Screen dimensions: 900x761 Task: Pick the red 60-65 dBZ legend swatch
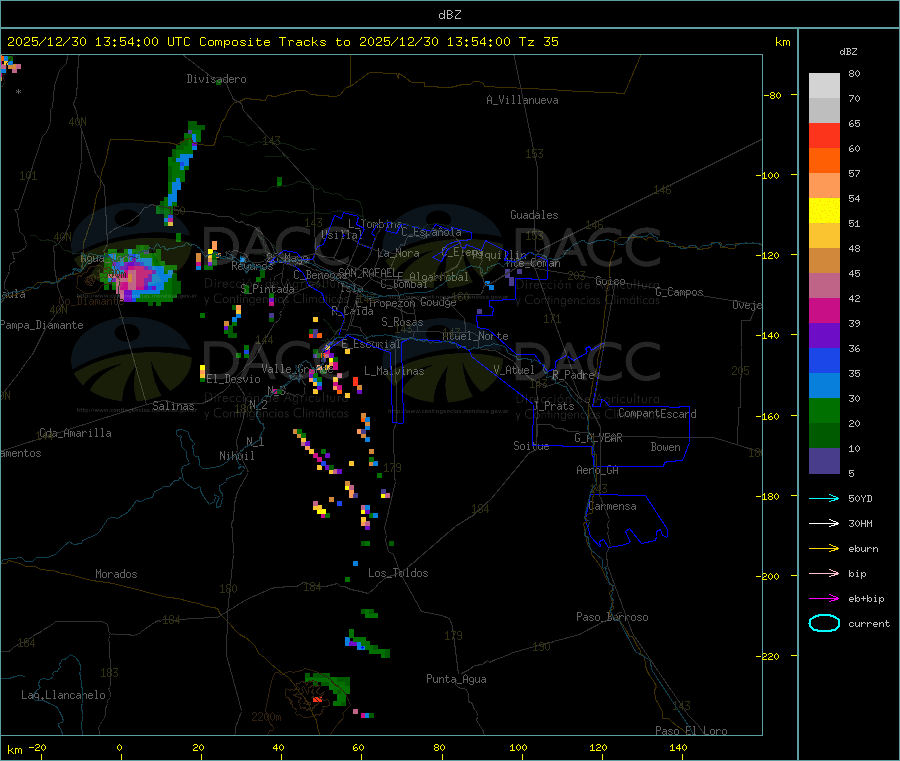pyautogui.click(x=824, y=135)
